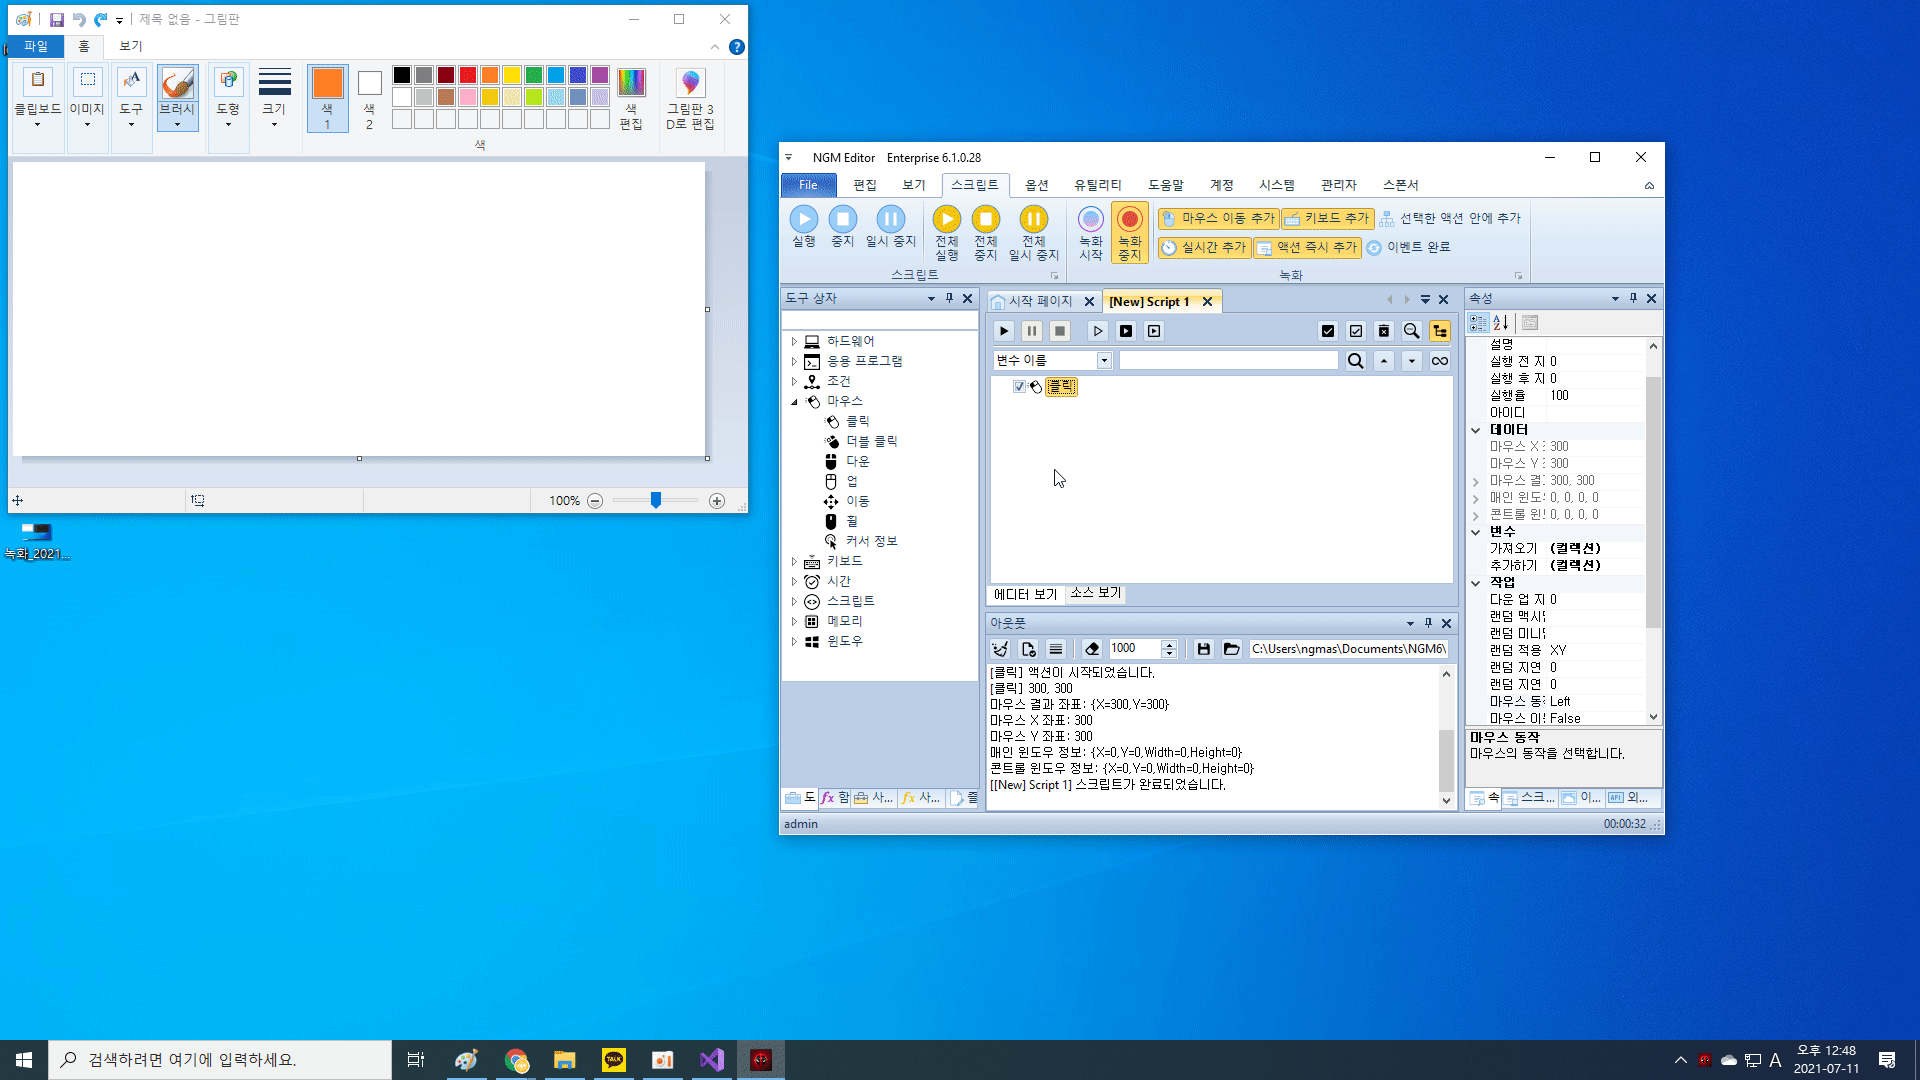The width and height of the screenshot is (1920, 1080).
Task: Switch to the 소스 보기 view button
Action: coord(1095,593)
